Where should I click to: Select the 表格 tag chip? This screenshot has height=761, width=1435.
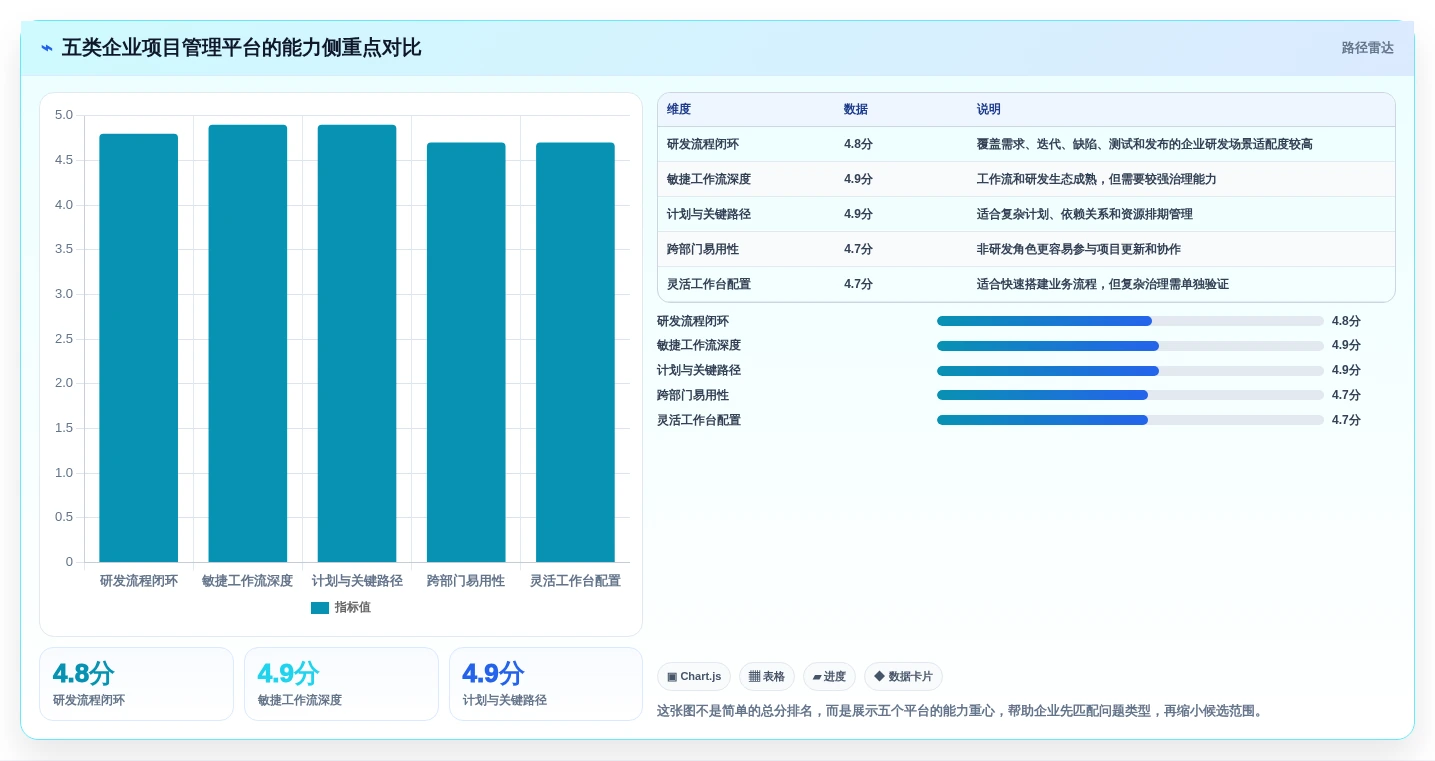pos(767,677)
